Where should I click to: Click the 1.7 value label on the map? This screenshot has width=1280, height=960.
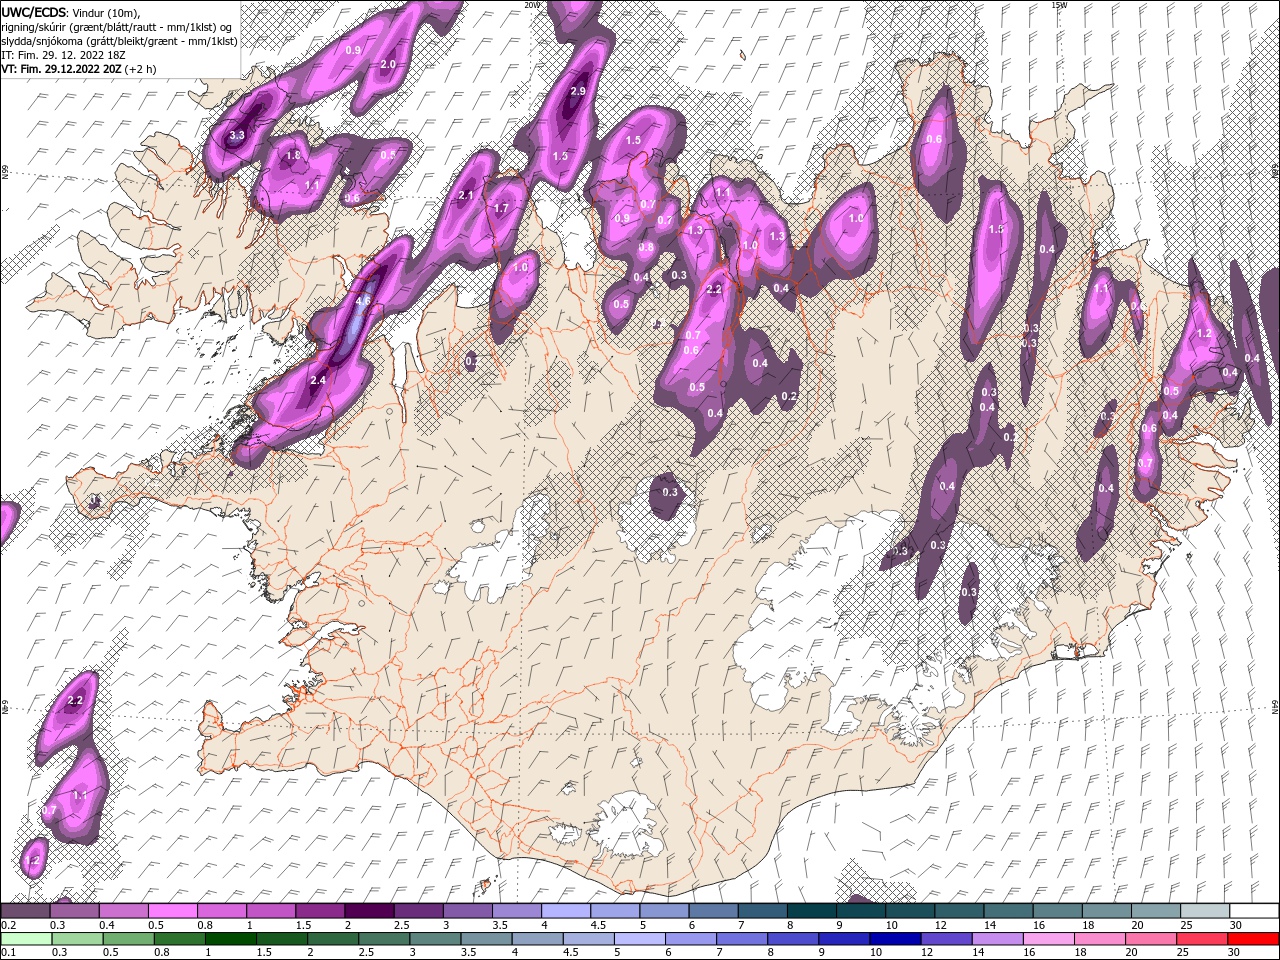tap(502, 208)
